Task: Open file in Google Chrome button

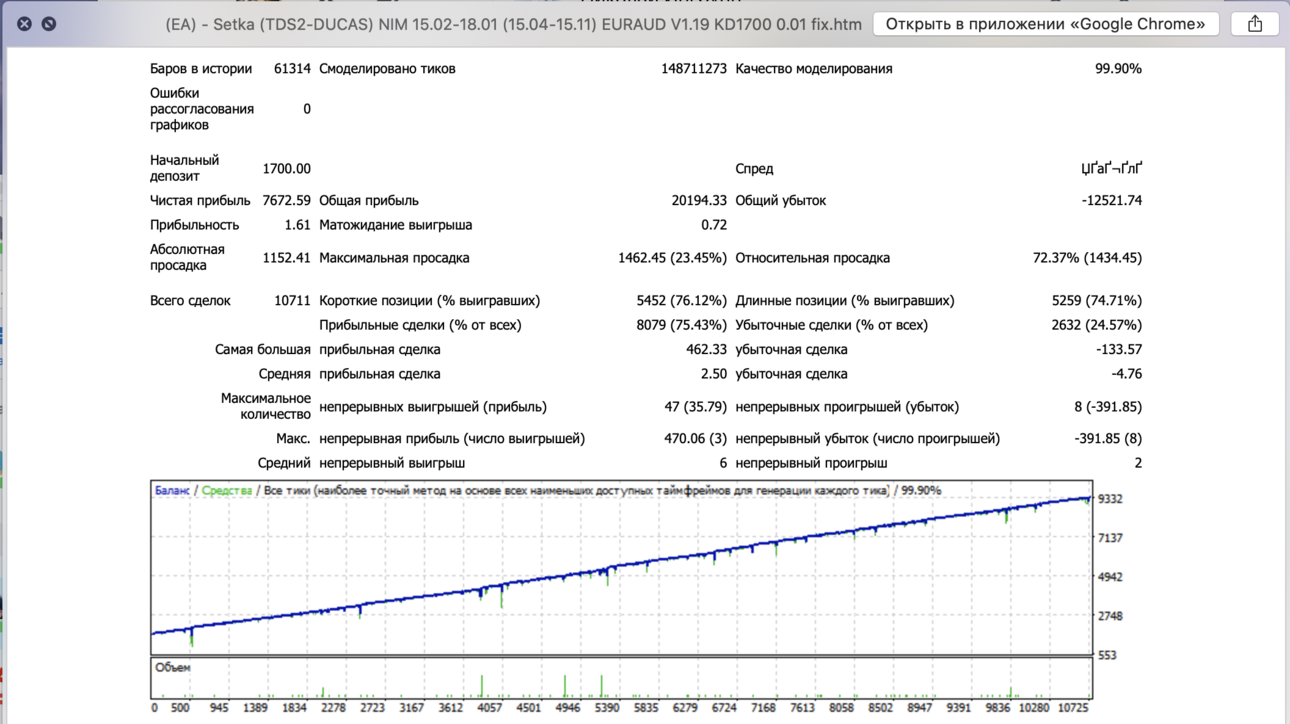Action: coord(1046,23)
